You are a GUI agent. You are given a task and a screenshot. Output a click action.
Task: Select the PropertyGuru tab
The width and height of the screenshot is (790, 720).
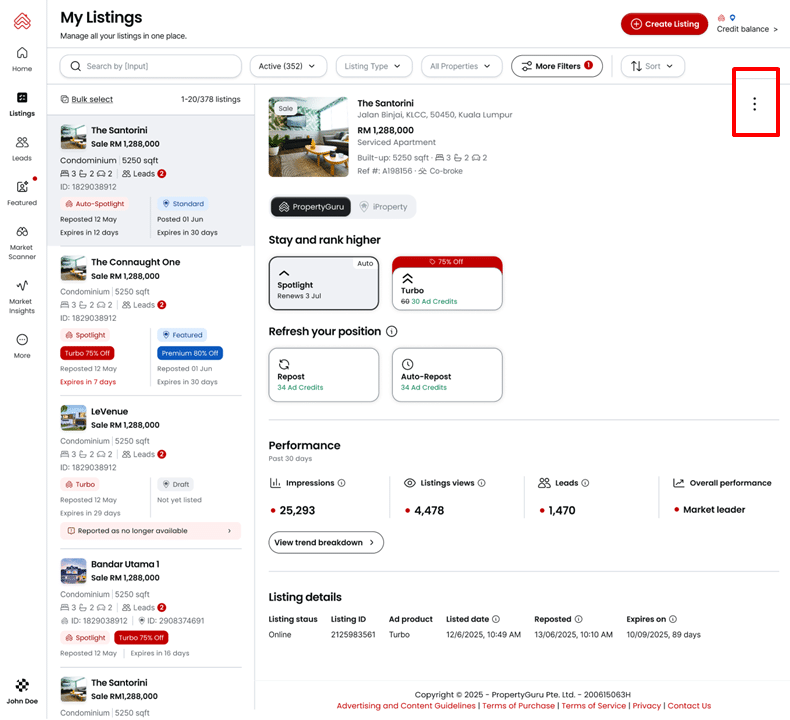click(x=309, y=207)
